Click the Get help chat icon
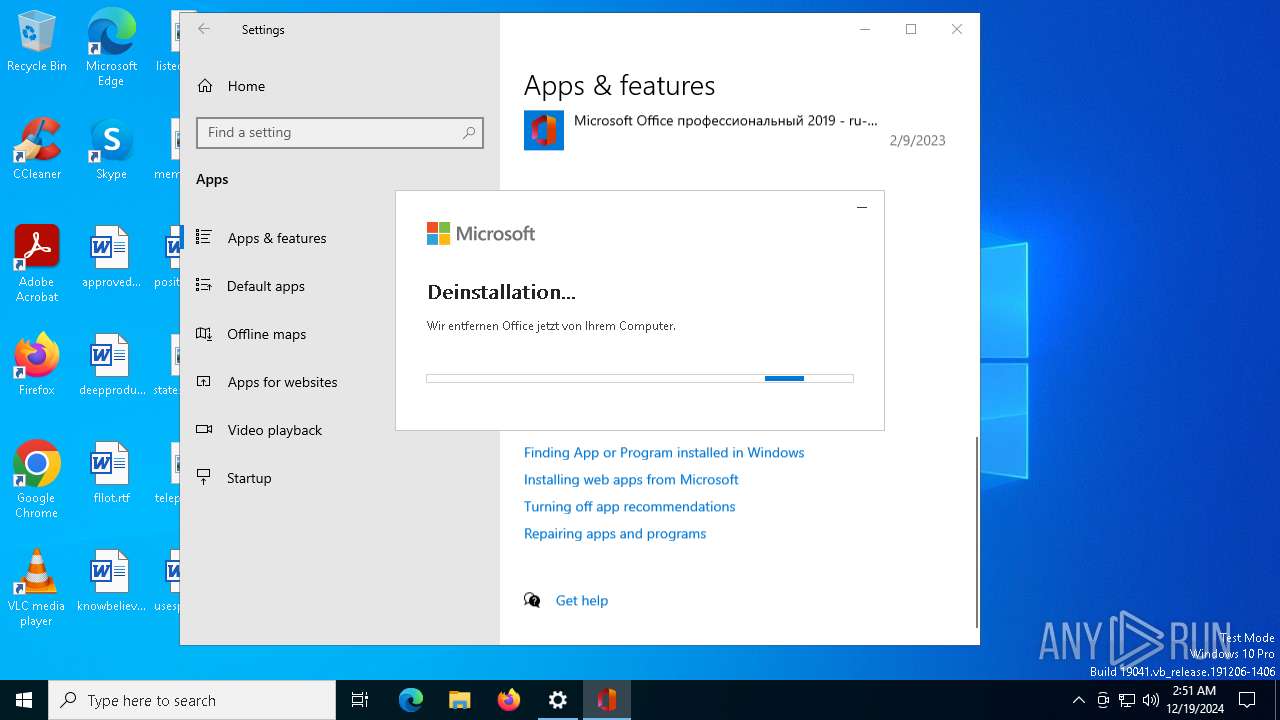1280x720 pixels. click(532, 600)
